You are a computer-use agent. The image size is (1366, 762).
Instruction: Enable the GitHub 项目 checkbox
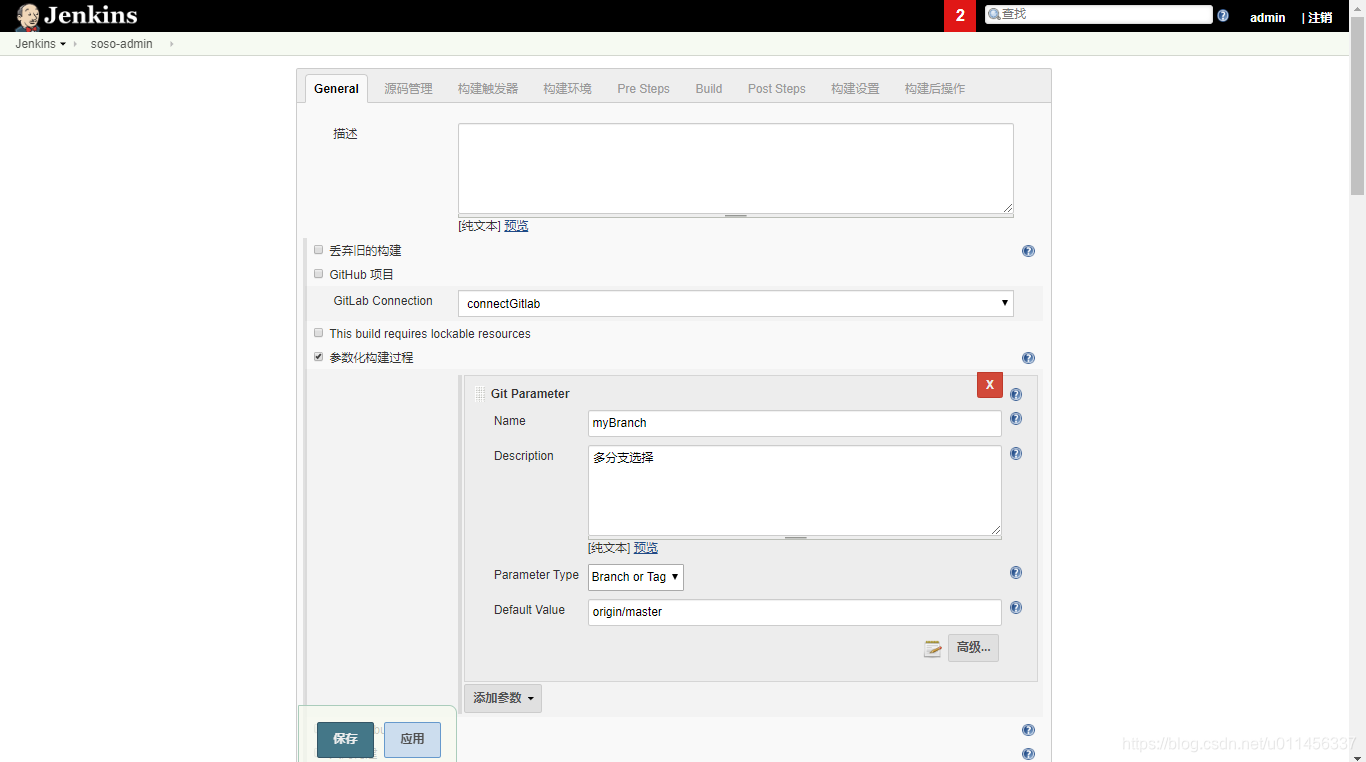pyautogui.click(x=319, y=274)
